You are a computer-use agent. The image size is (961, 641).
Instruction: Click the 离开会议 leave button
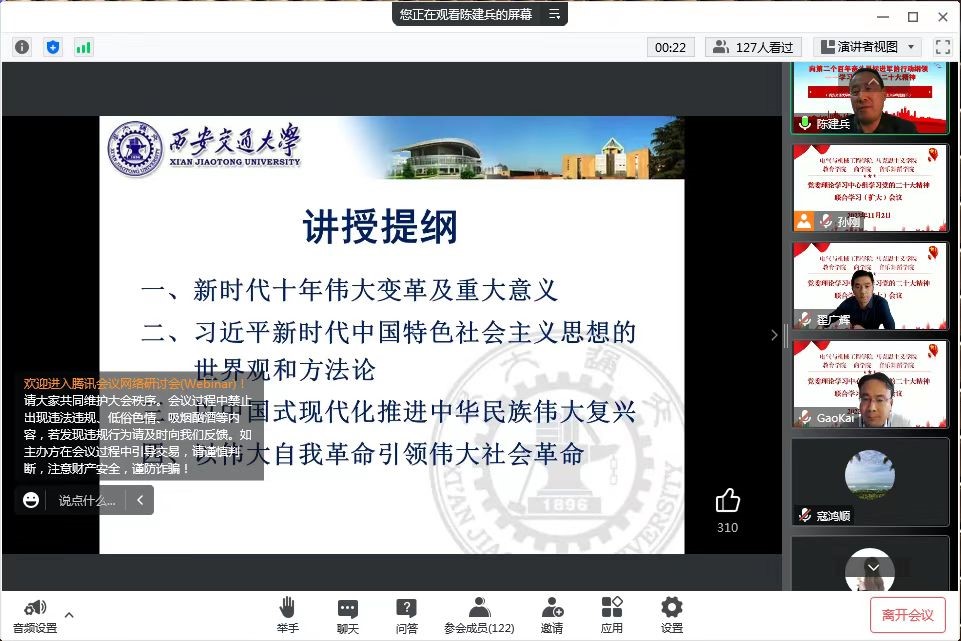(x=907, y=614)
